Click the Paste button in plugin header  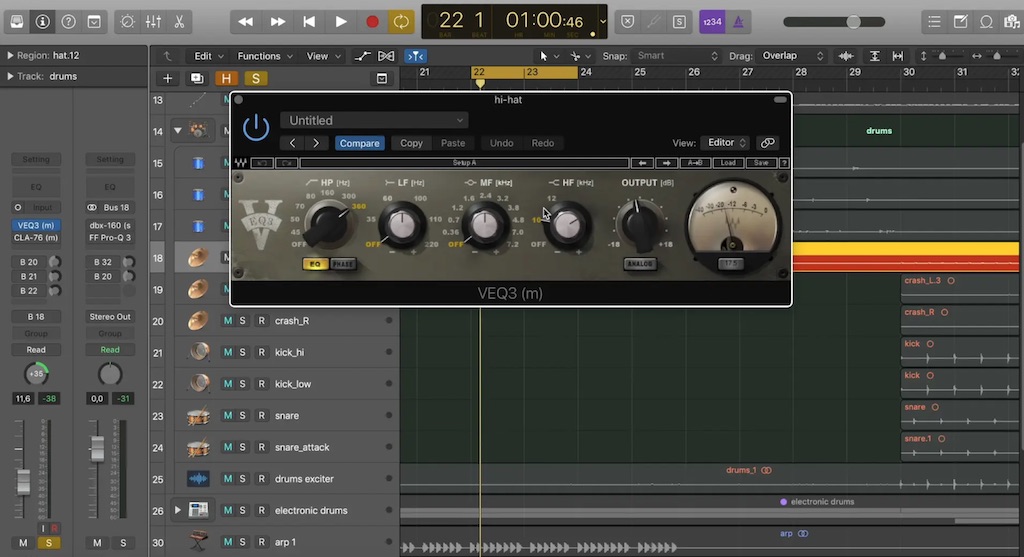tap(453, 143)
